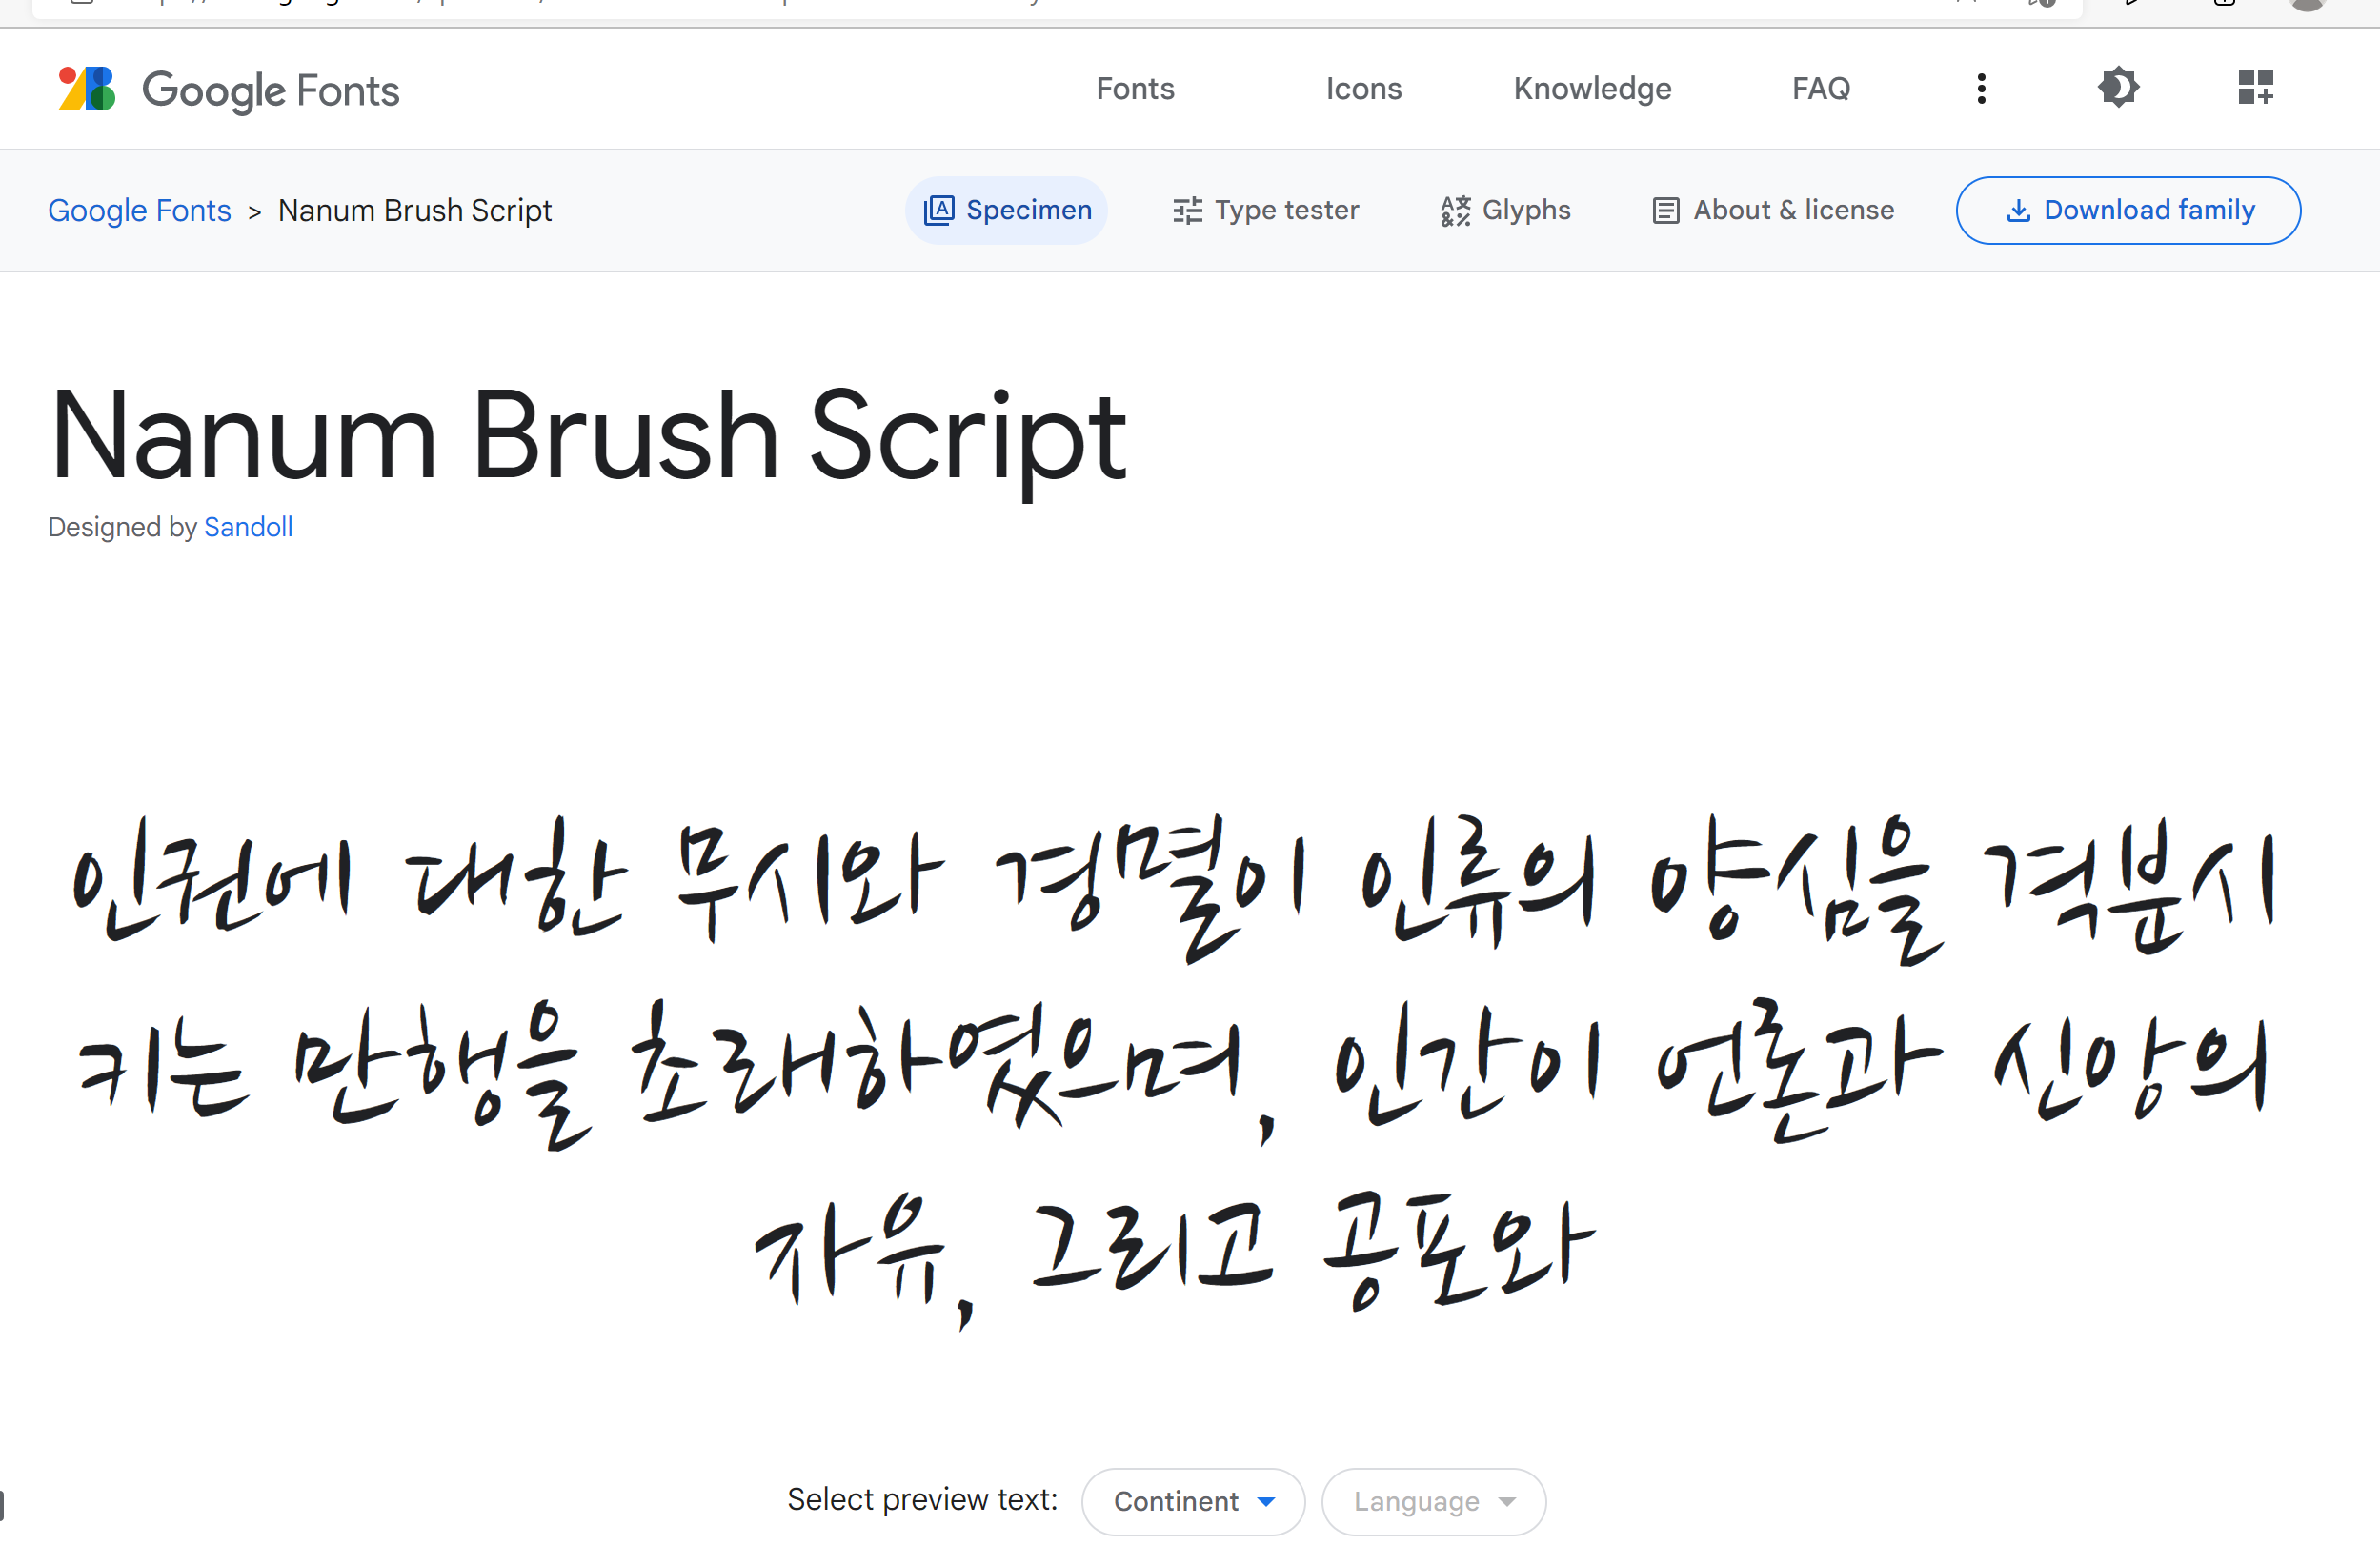Open the three-dot more options menu
This screenshot has height=1545, width=2380.
(1981, 88)
